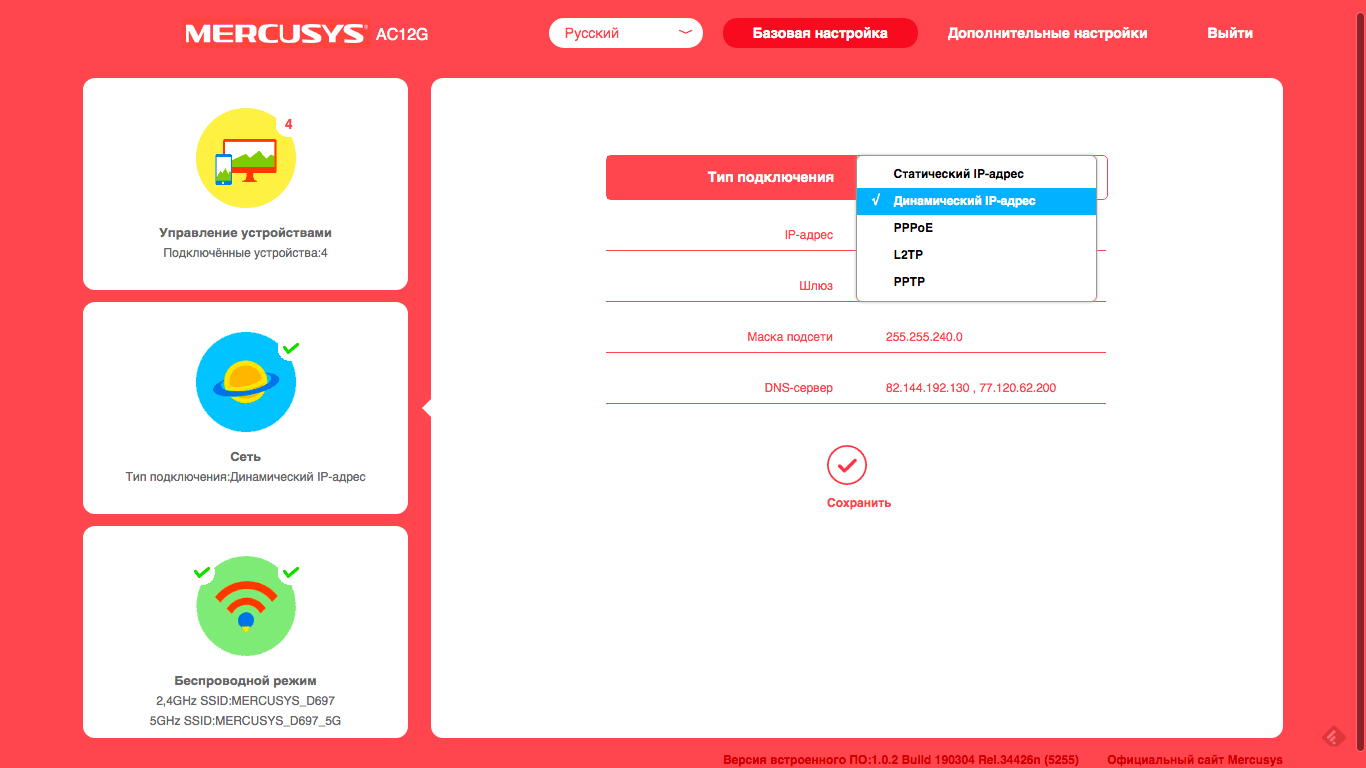1366x768 pixels.
Task: Click the Wireless mode Wi-Fi icon
Action: coord(245,606)
